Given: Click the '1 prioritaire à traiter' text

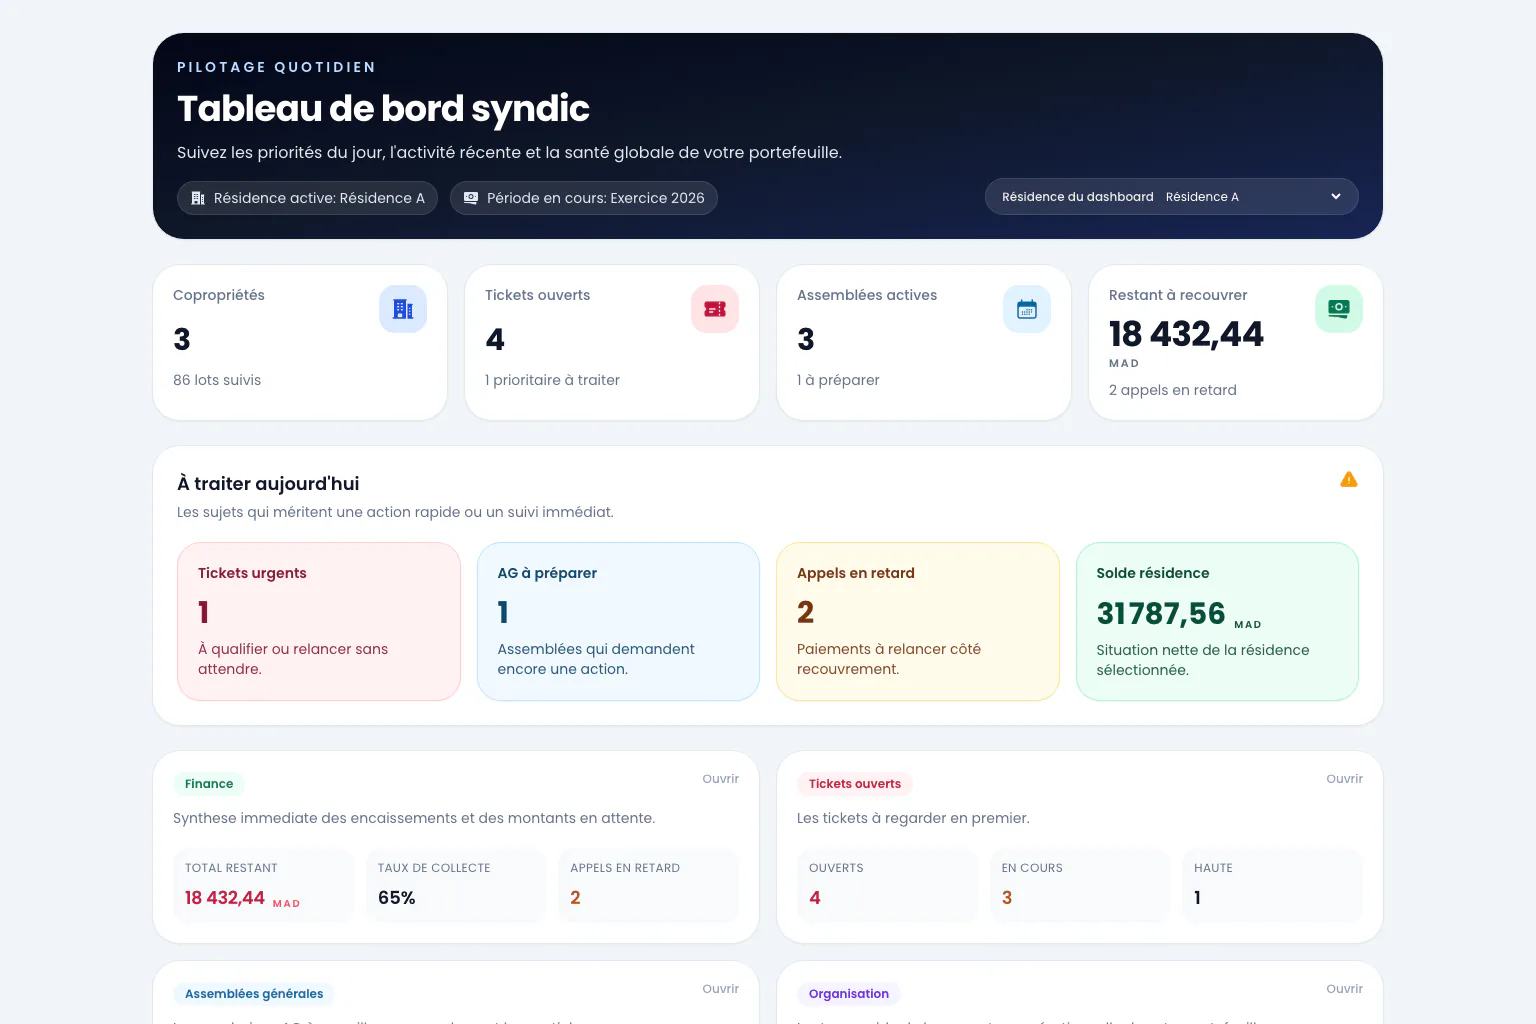Looking at the screenshot, I should (x=552, y=380).
